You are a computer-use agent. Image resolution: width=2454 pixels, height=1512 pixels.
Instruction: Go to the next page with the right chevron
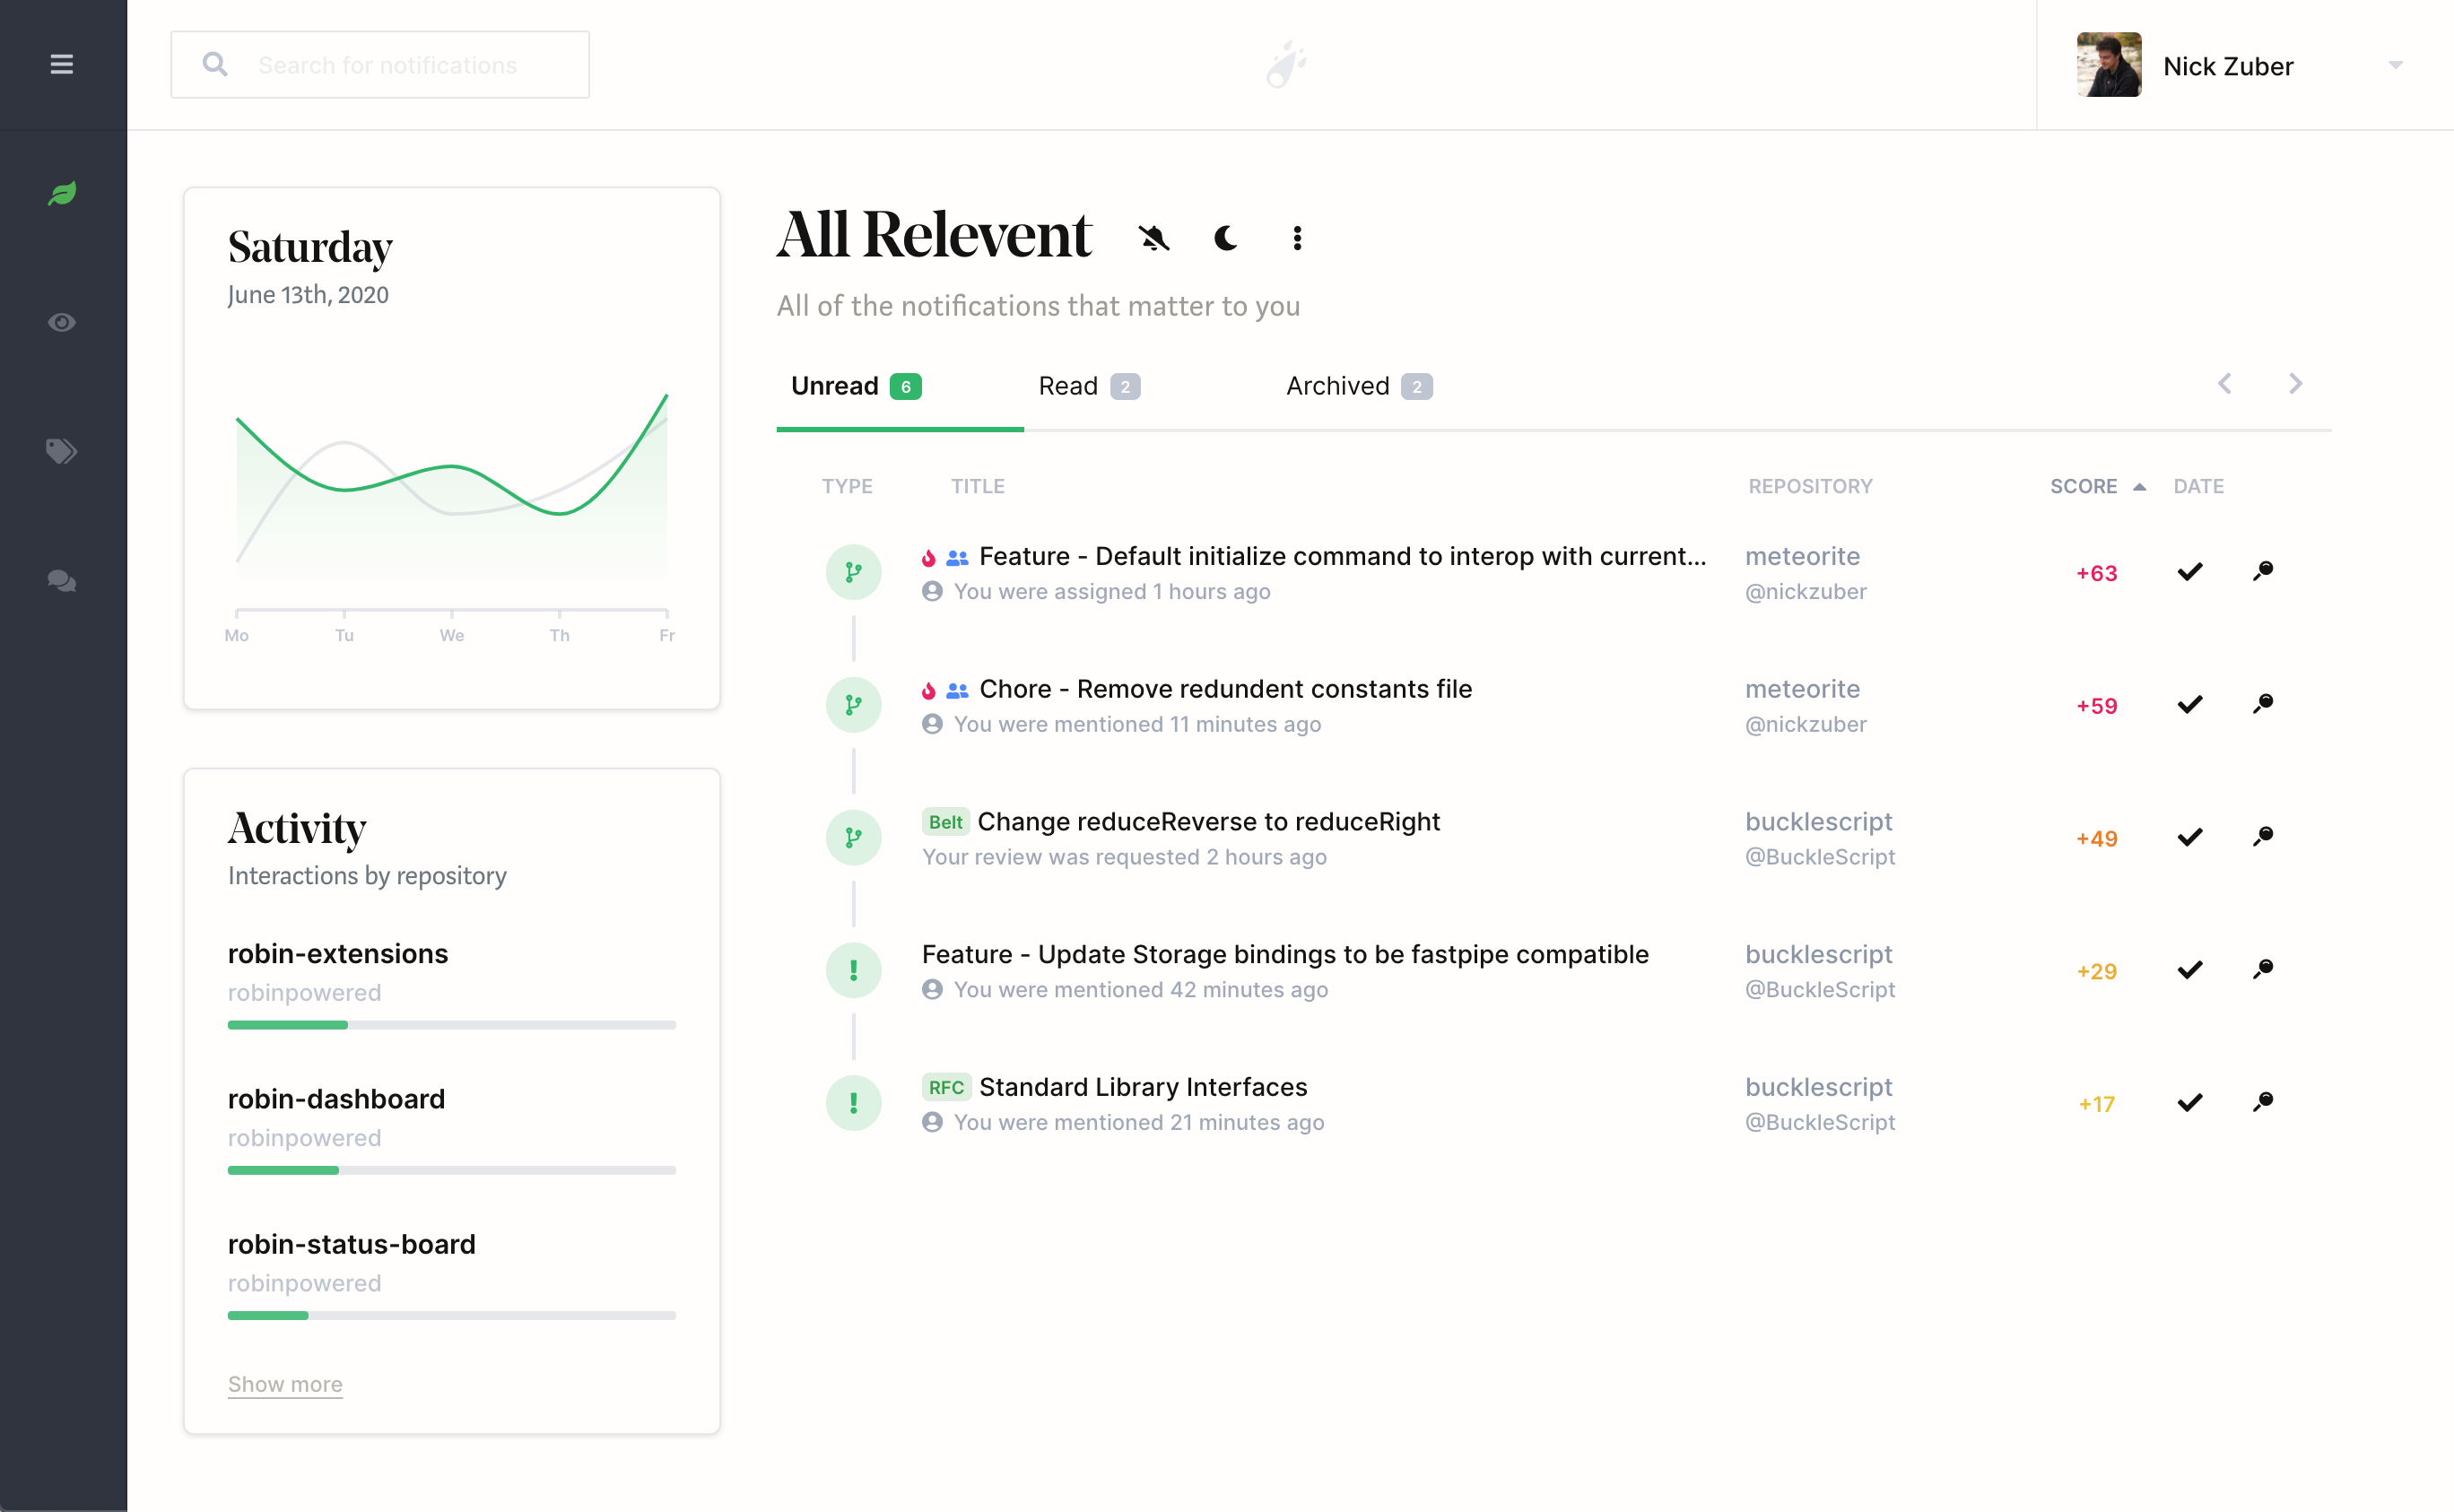pos(2296,383)
